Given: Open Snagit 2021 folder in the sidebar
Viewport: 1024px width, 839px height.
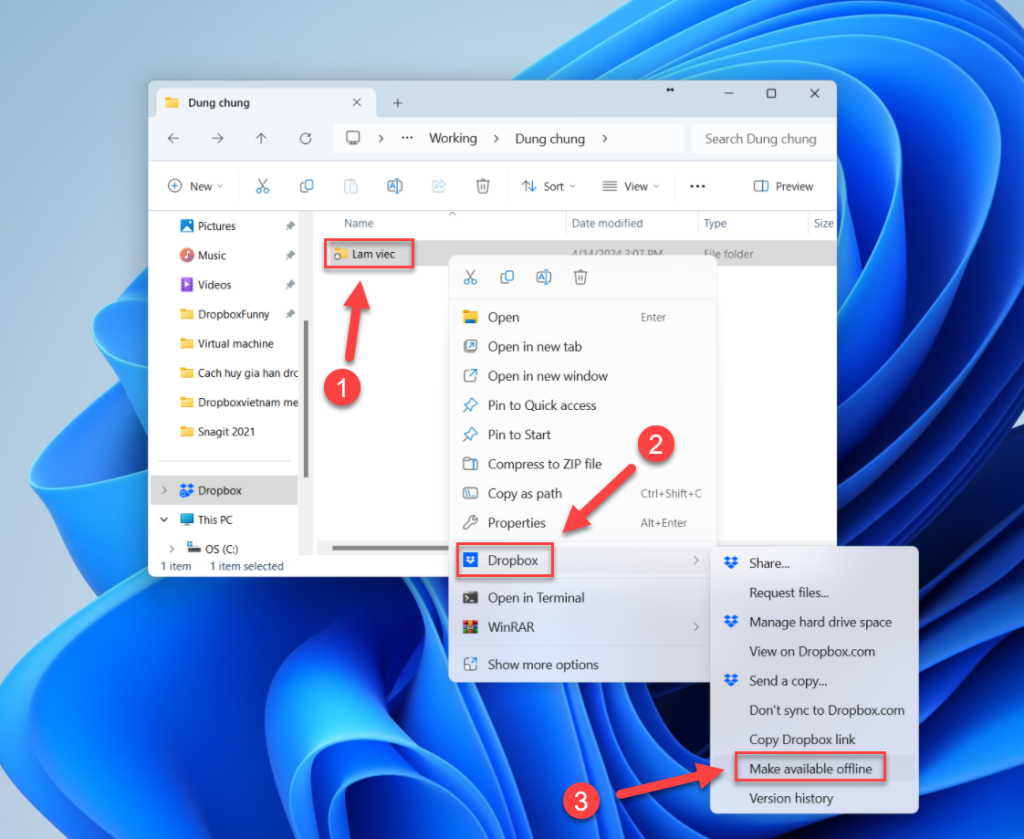Looking at the screenshot, I should [x=226, y=432].
